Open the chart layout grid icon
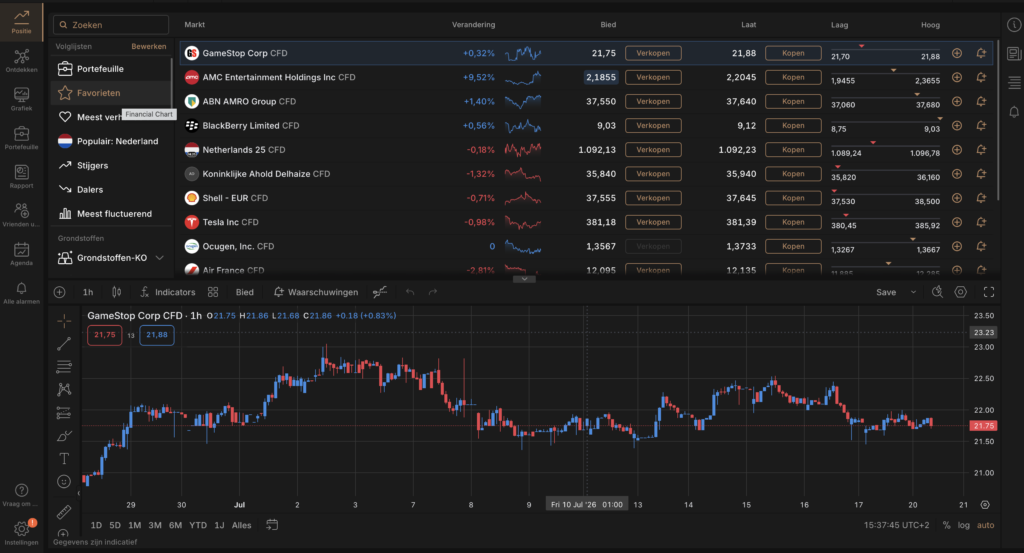Image resolution: width=1024 pixels, height=553 pixels. 213,292
